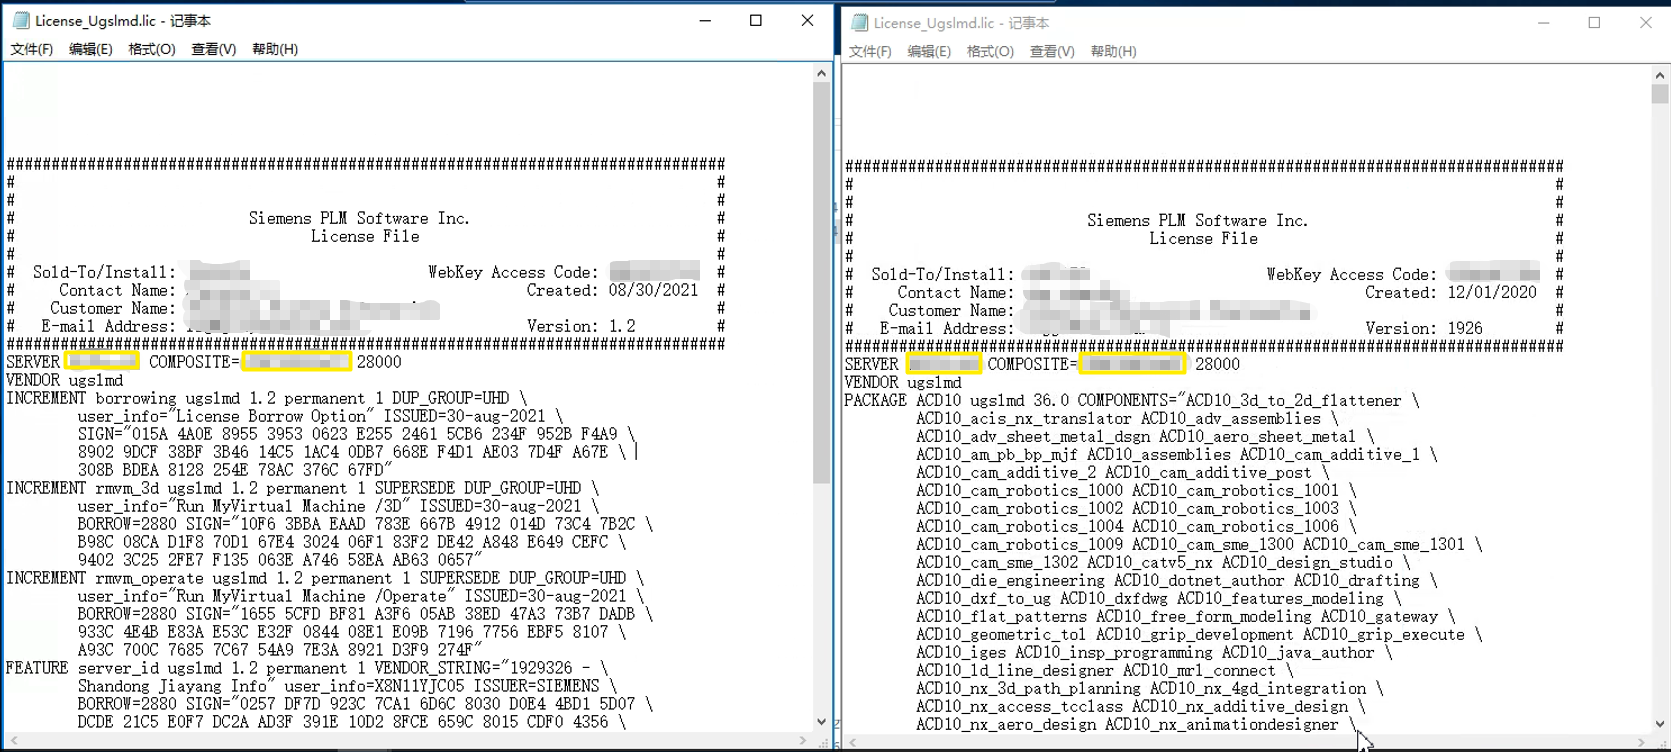Click "Shandong Jiayang Info" line in left window
1671x752 pixels.
tap(348, 686)
